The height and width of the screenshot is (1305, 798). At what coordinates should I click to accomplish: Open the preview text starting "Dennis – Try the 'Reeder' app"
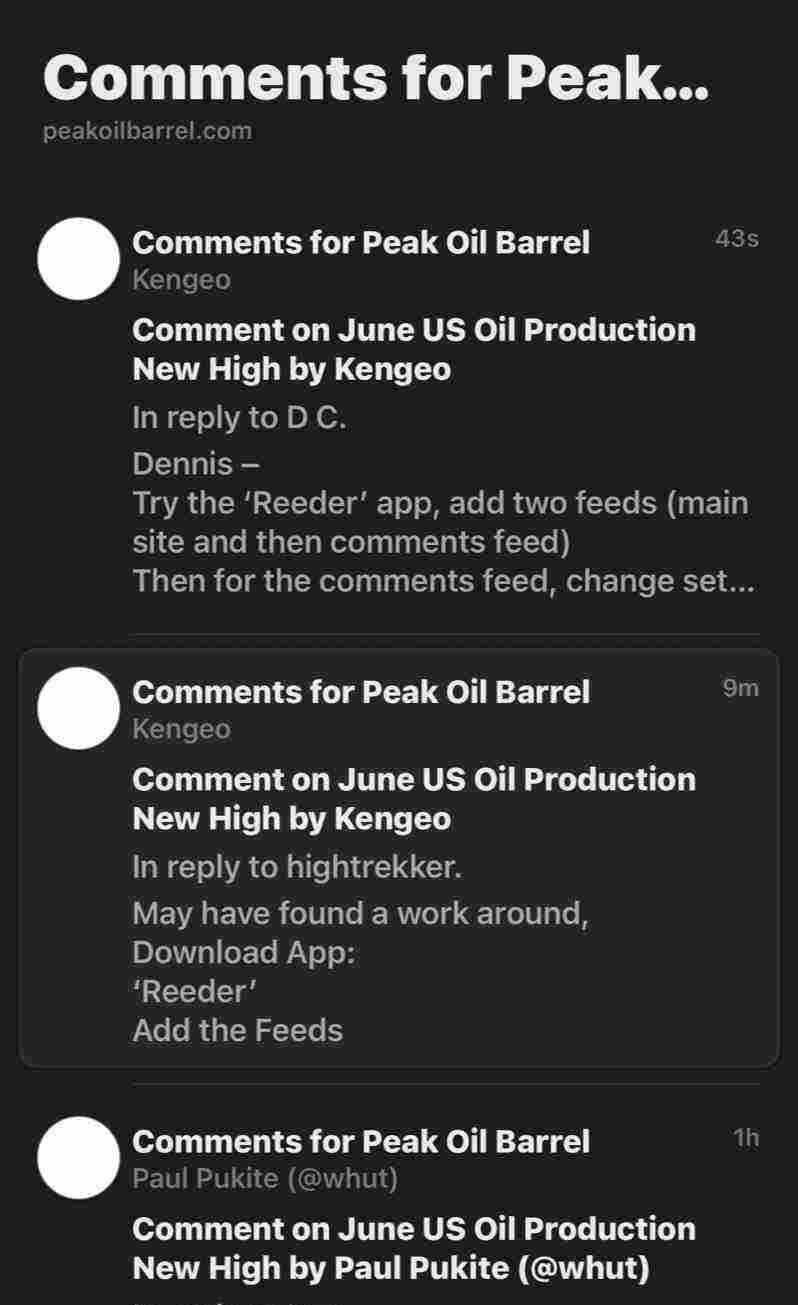(x=440, y=522)
